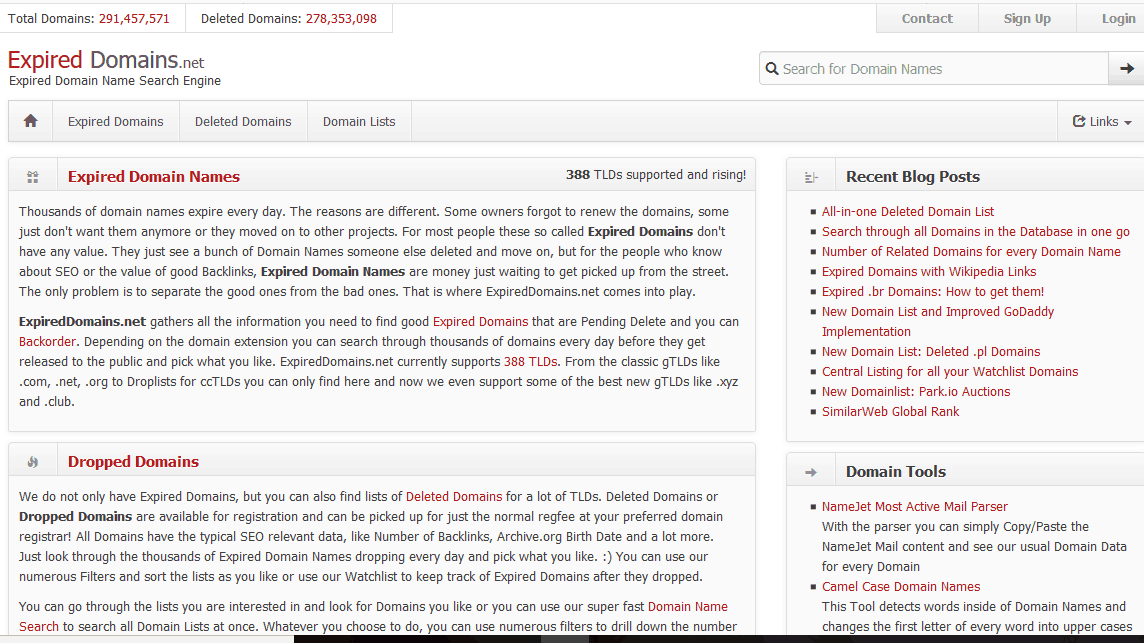
Task: Click the Domain Tools arrow icon
Action: (x=811, y=472)
